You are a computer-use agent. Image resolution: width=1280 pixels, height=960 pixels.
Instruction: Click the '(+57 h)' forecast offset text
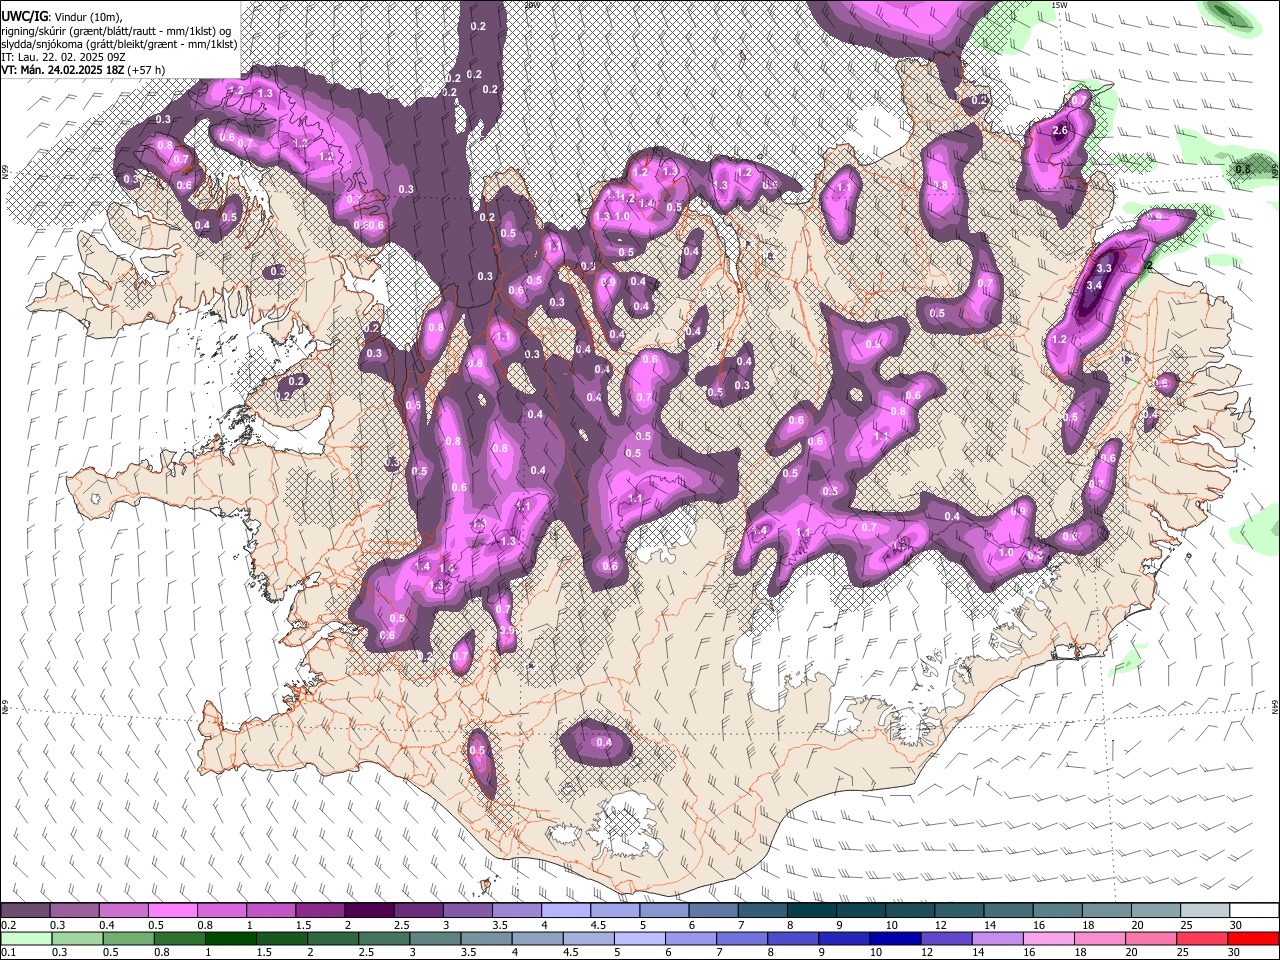coord(146,70)
